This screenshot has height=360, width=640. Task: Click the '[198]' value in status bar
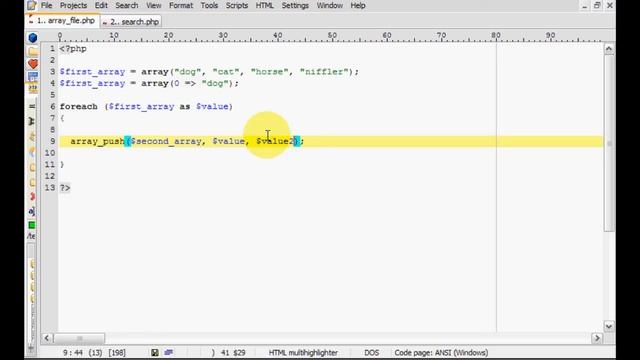117,353
